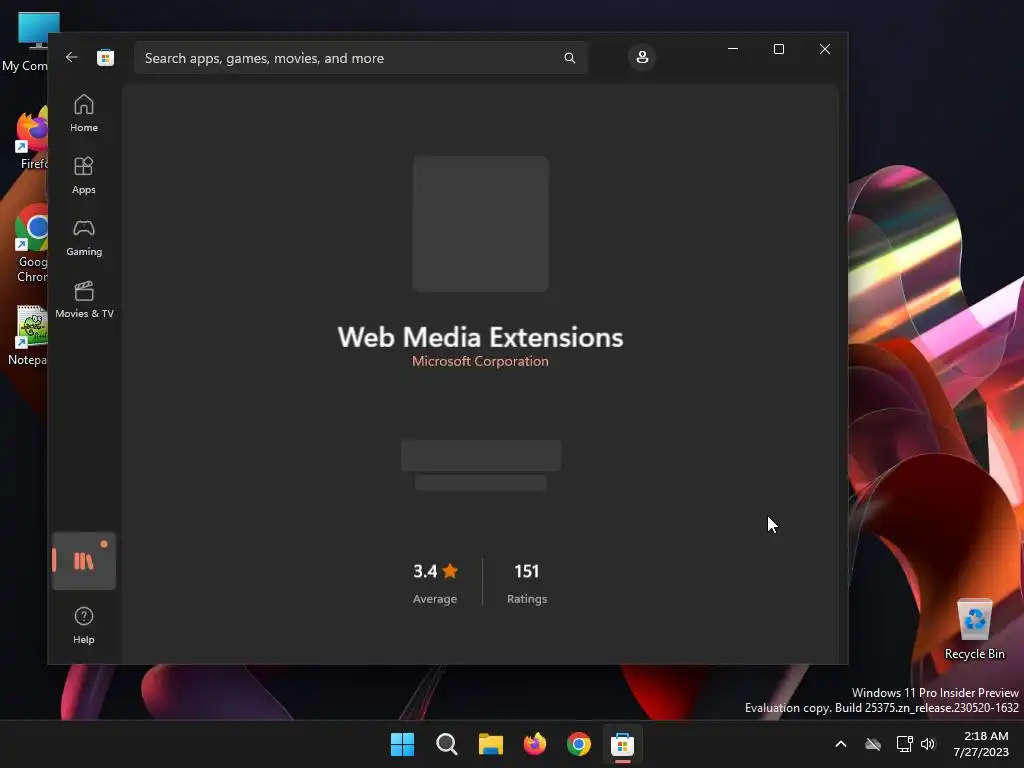Click the 151 ratings count
1024x768 pixels.
[527, 571]
